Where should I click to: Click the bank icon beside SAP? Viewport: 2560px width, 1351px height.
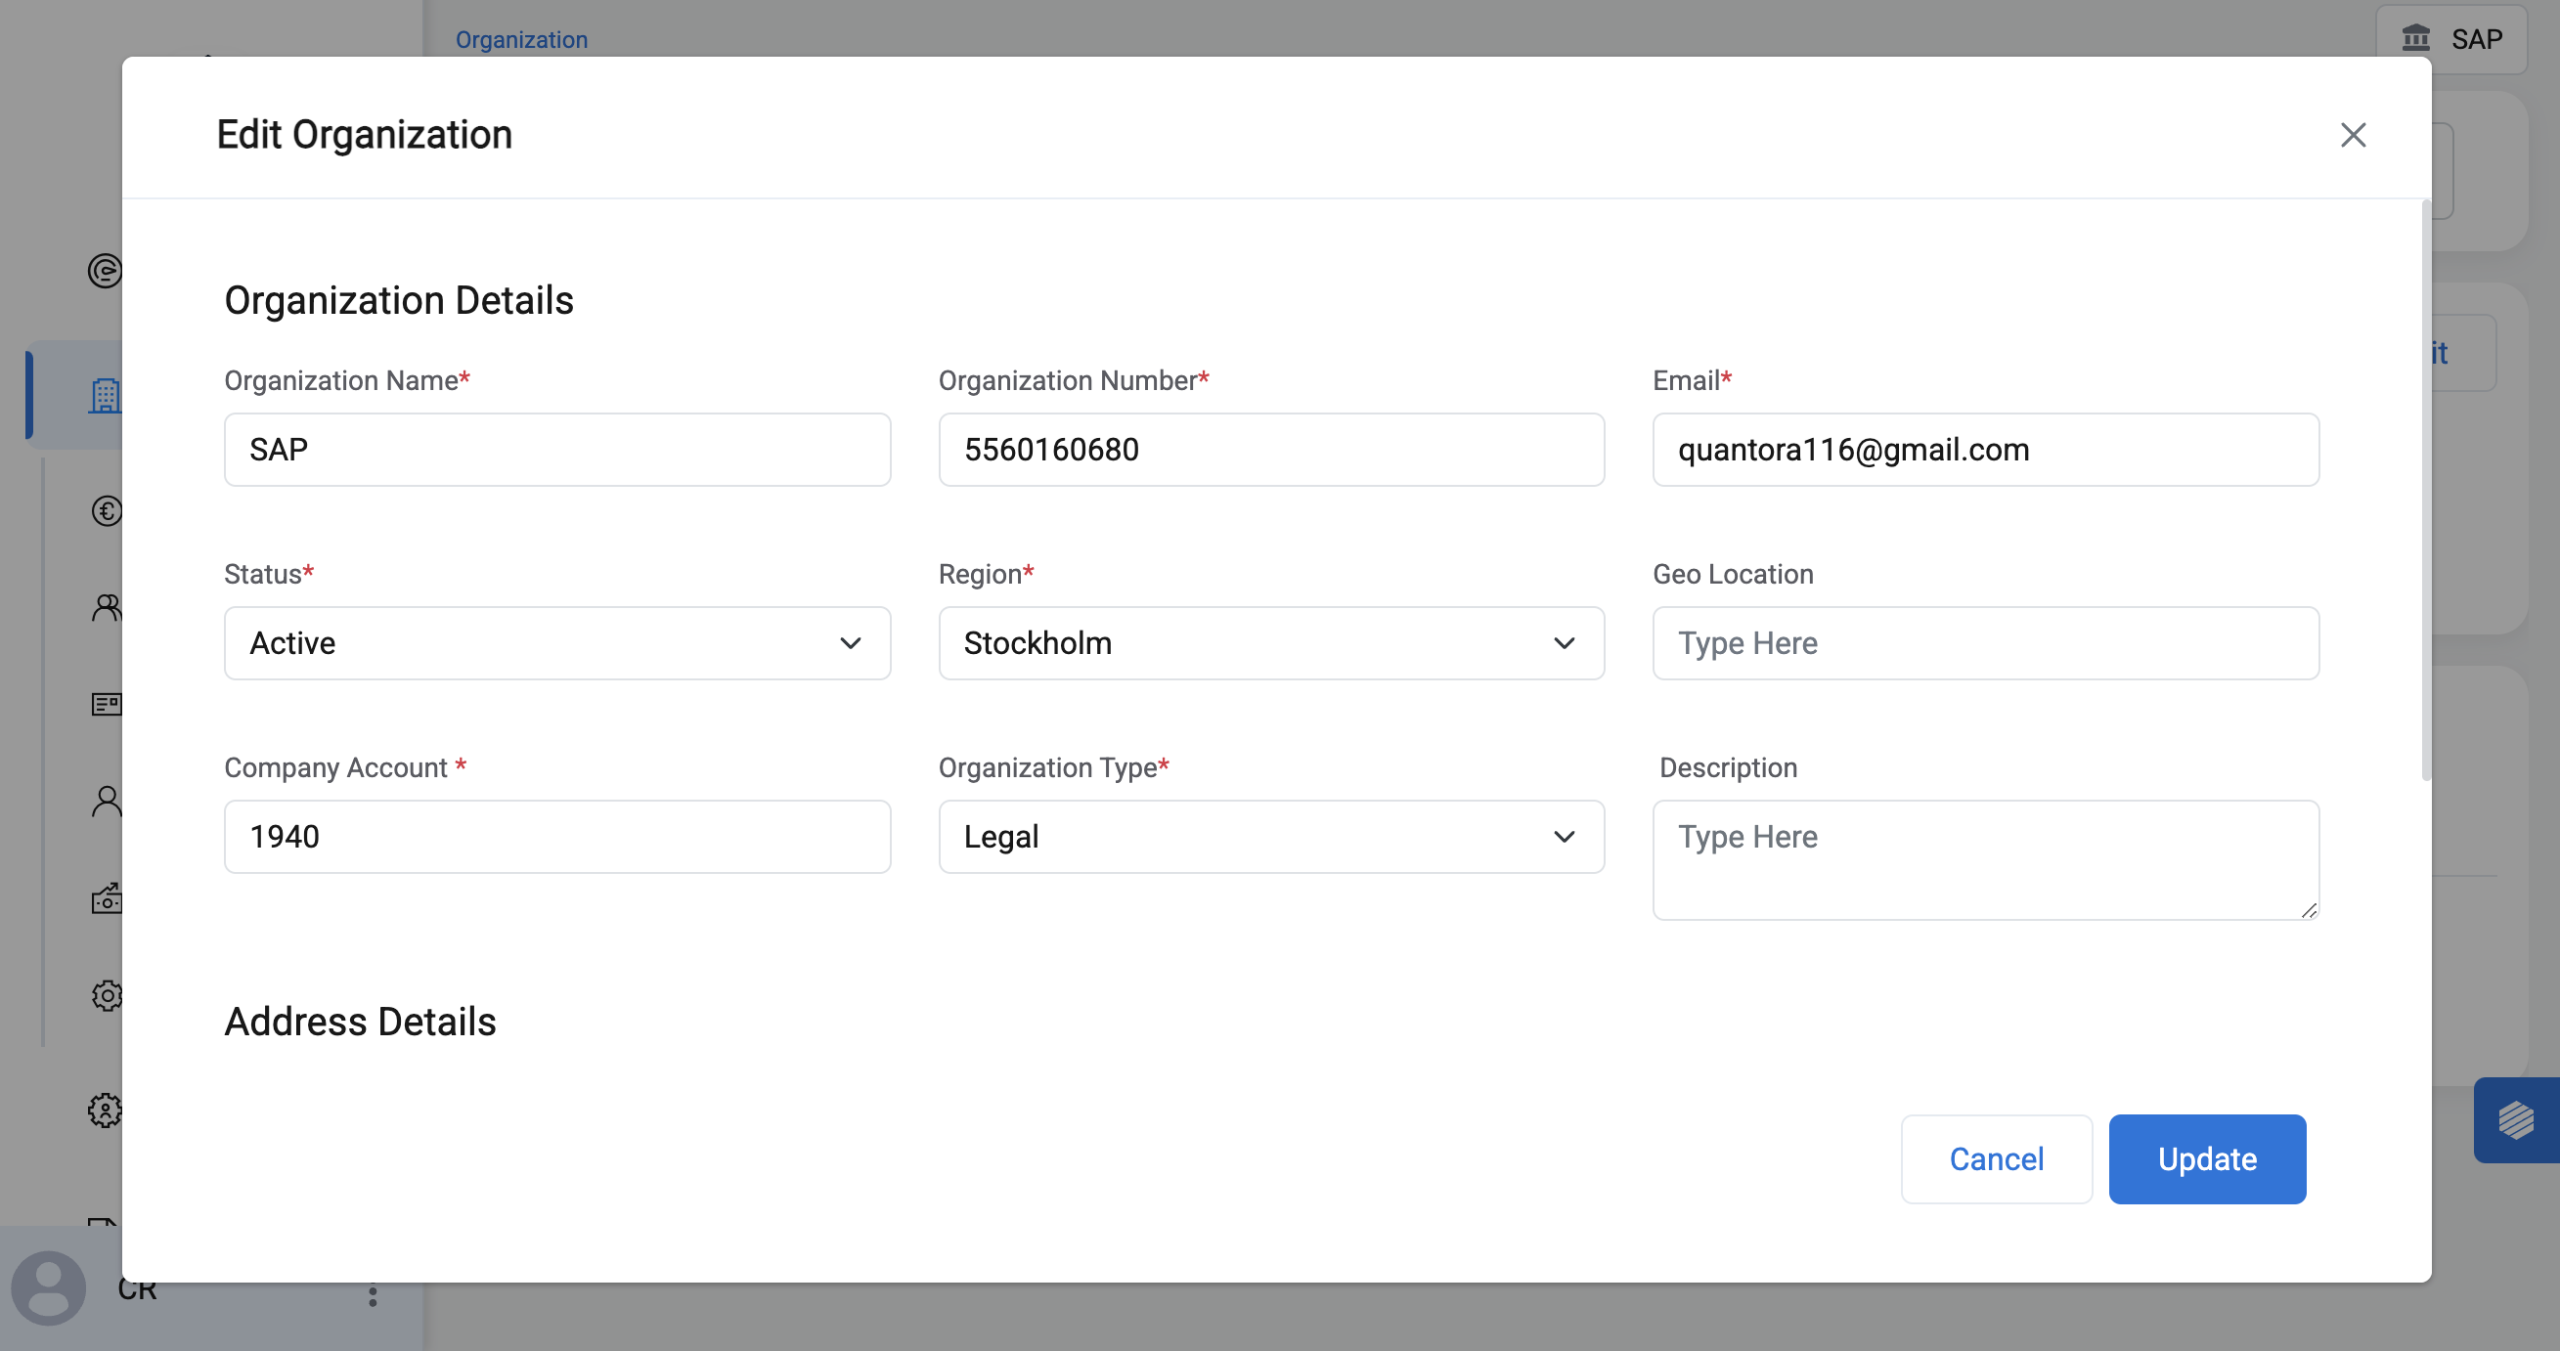[x=2416, y=39]
